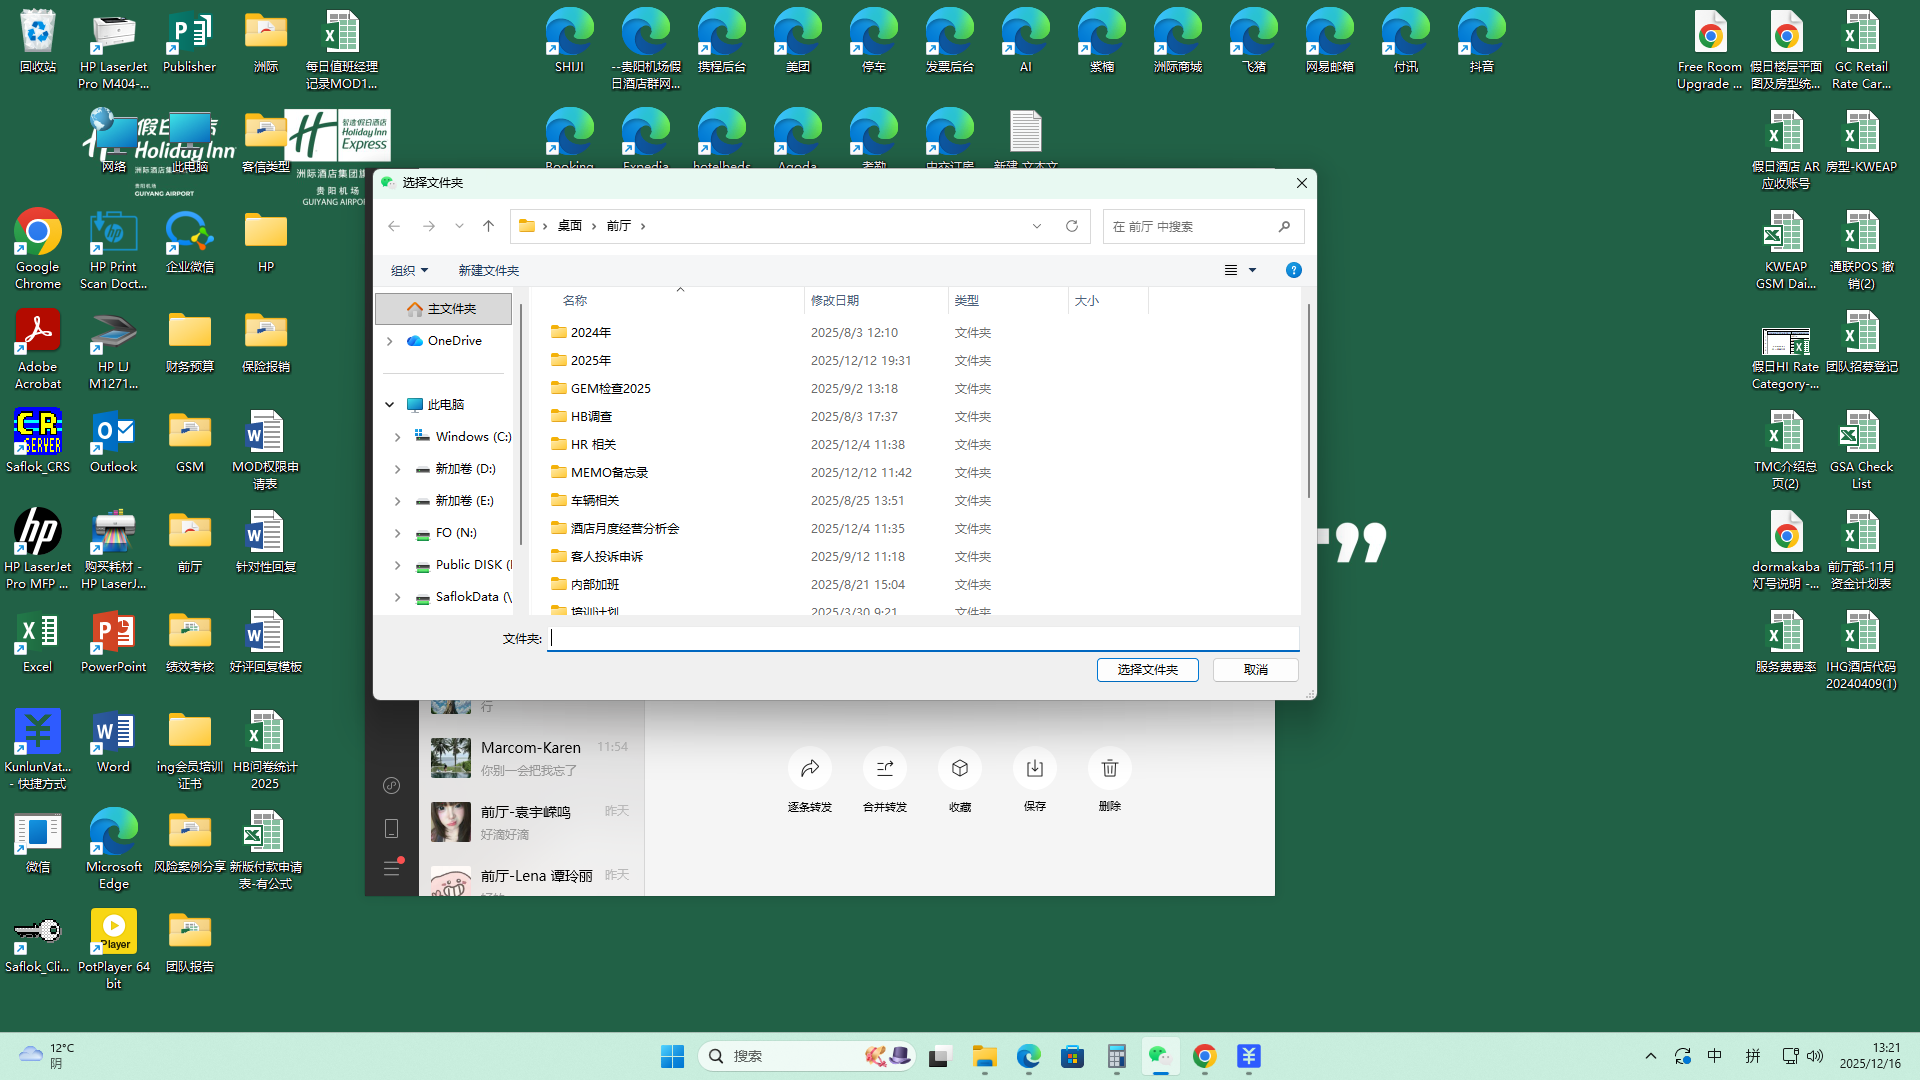
Task: Click the 收藏 favorite cube icon
Action: click(959, 768)
